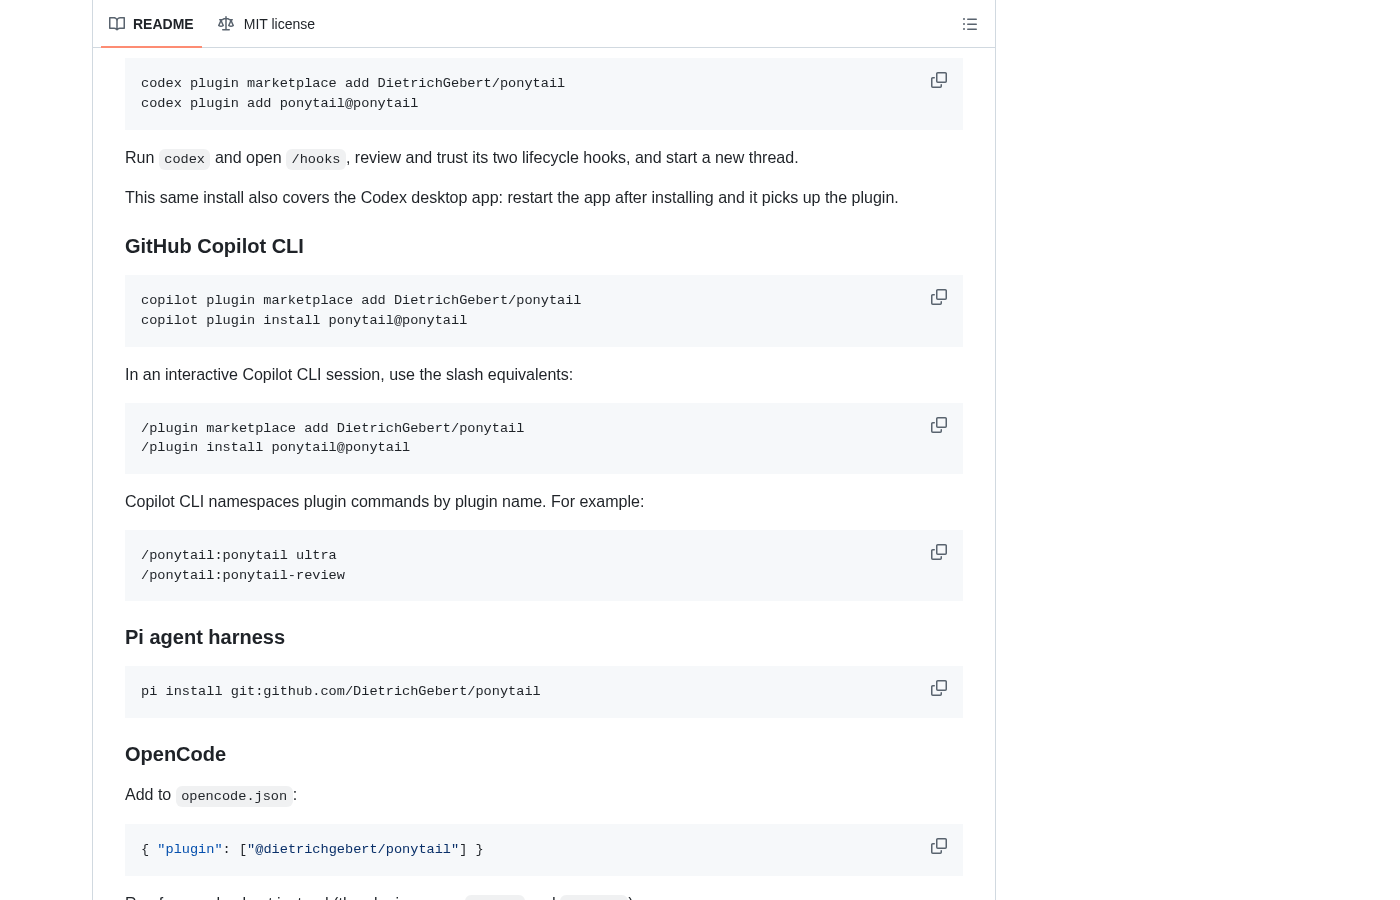Open the README outline menu icon
Image resolution: width=1400 pixels, height=900 pixels.
[970, 24]
